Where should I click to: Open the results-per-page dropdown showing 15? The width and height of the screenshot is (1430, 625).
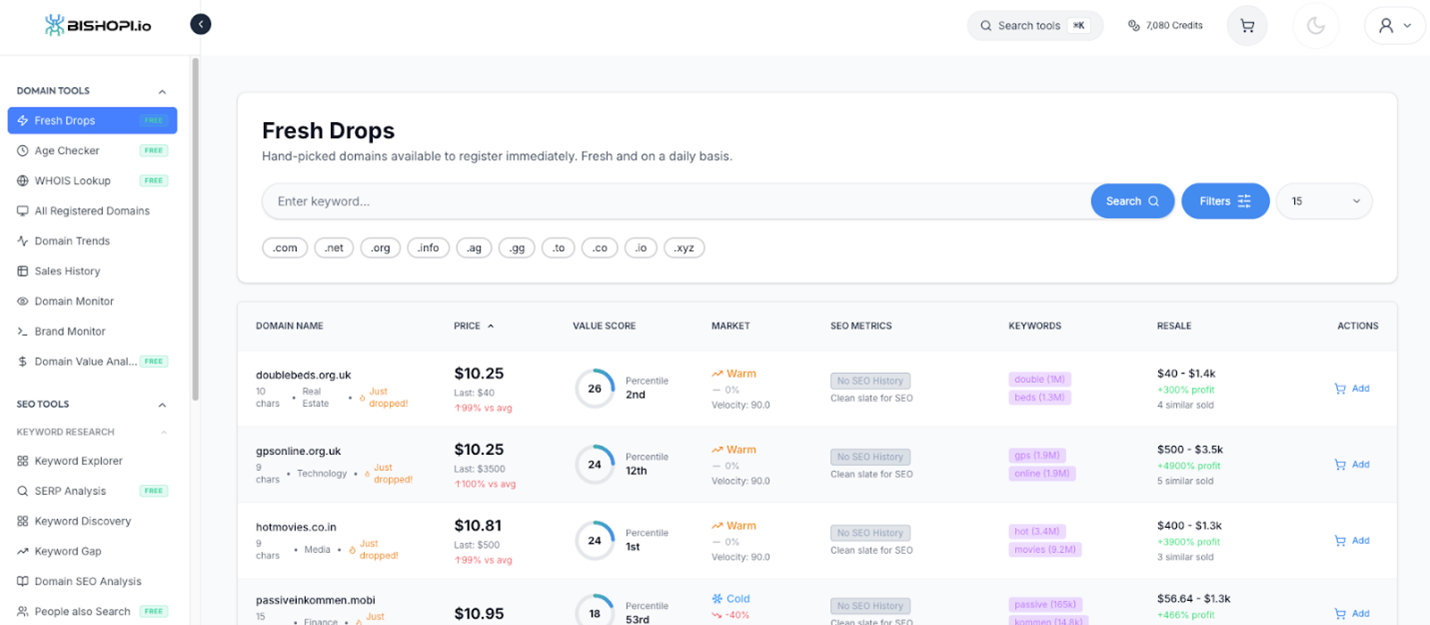[x=1323, y=201]
